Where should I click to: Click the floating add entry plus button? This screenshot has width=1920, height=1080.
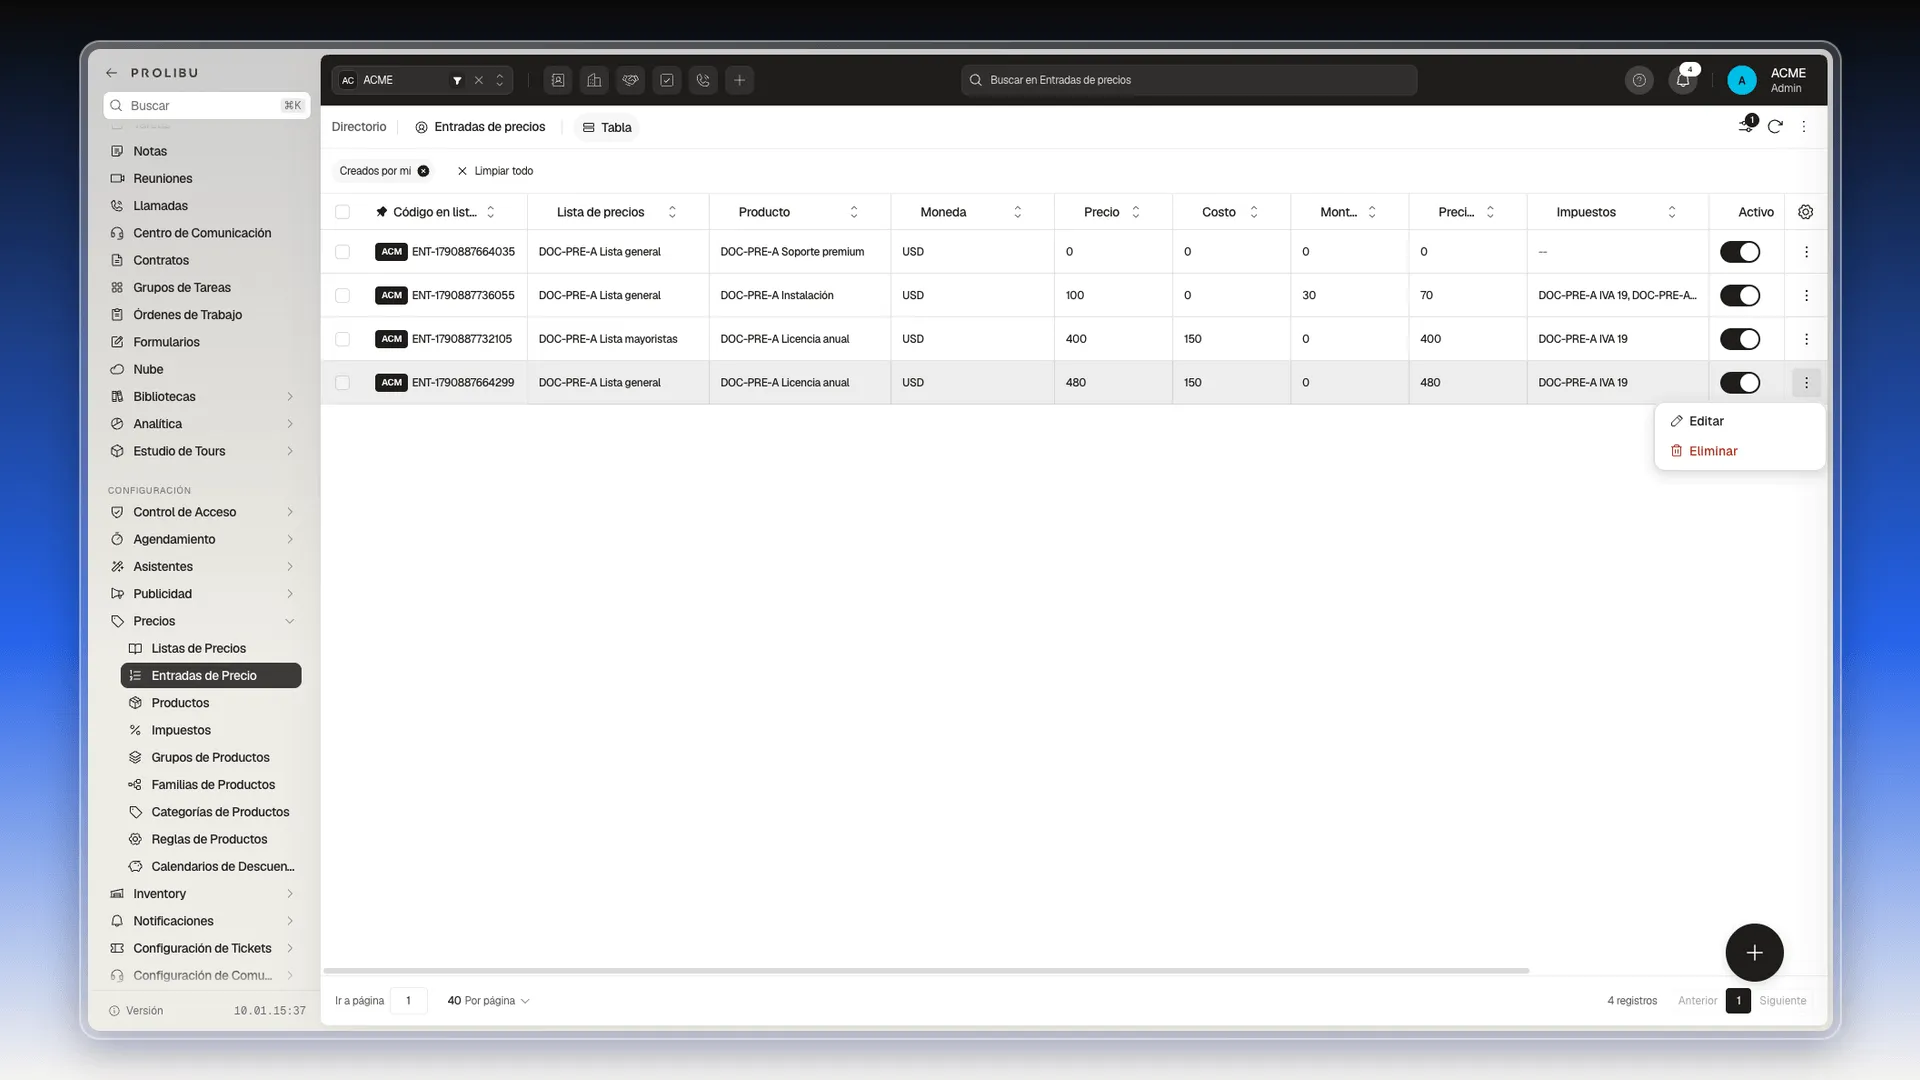pos(1754,952)
